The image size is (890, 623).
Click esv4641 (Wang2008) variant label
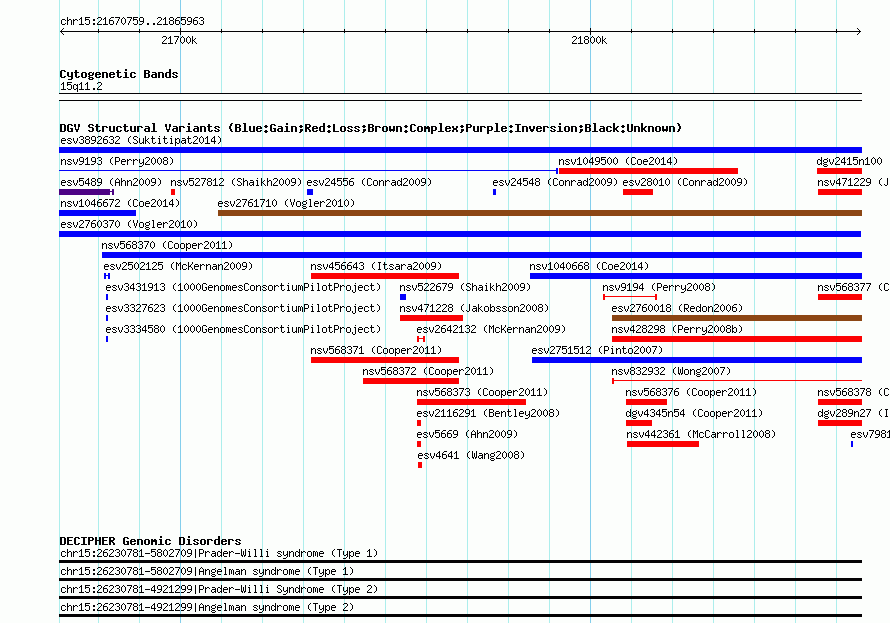click(x=471, y=455)
